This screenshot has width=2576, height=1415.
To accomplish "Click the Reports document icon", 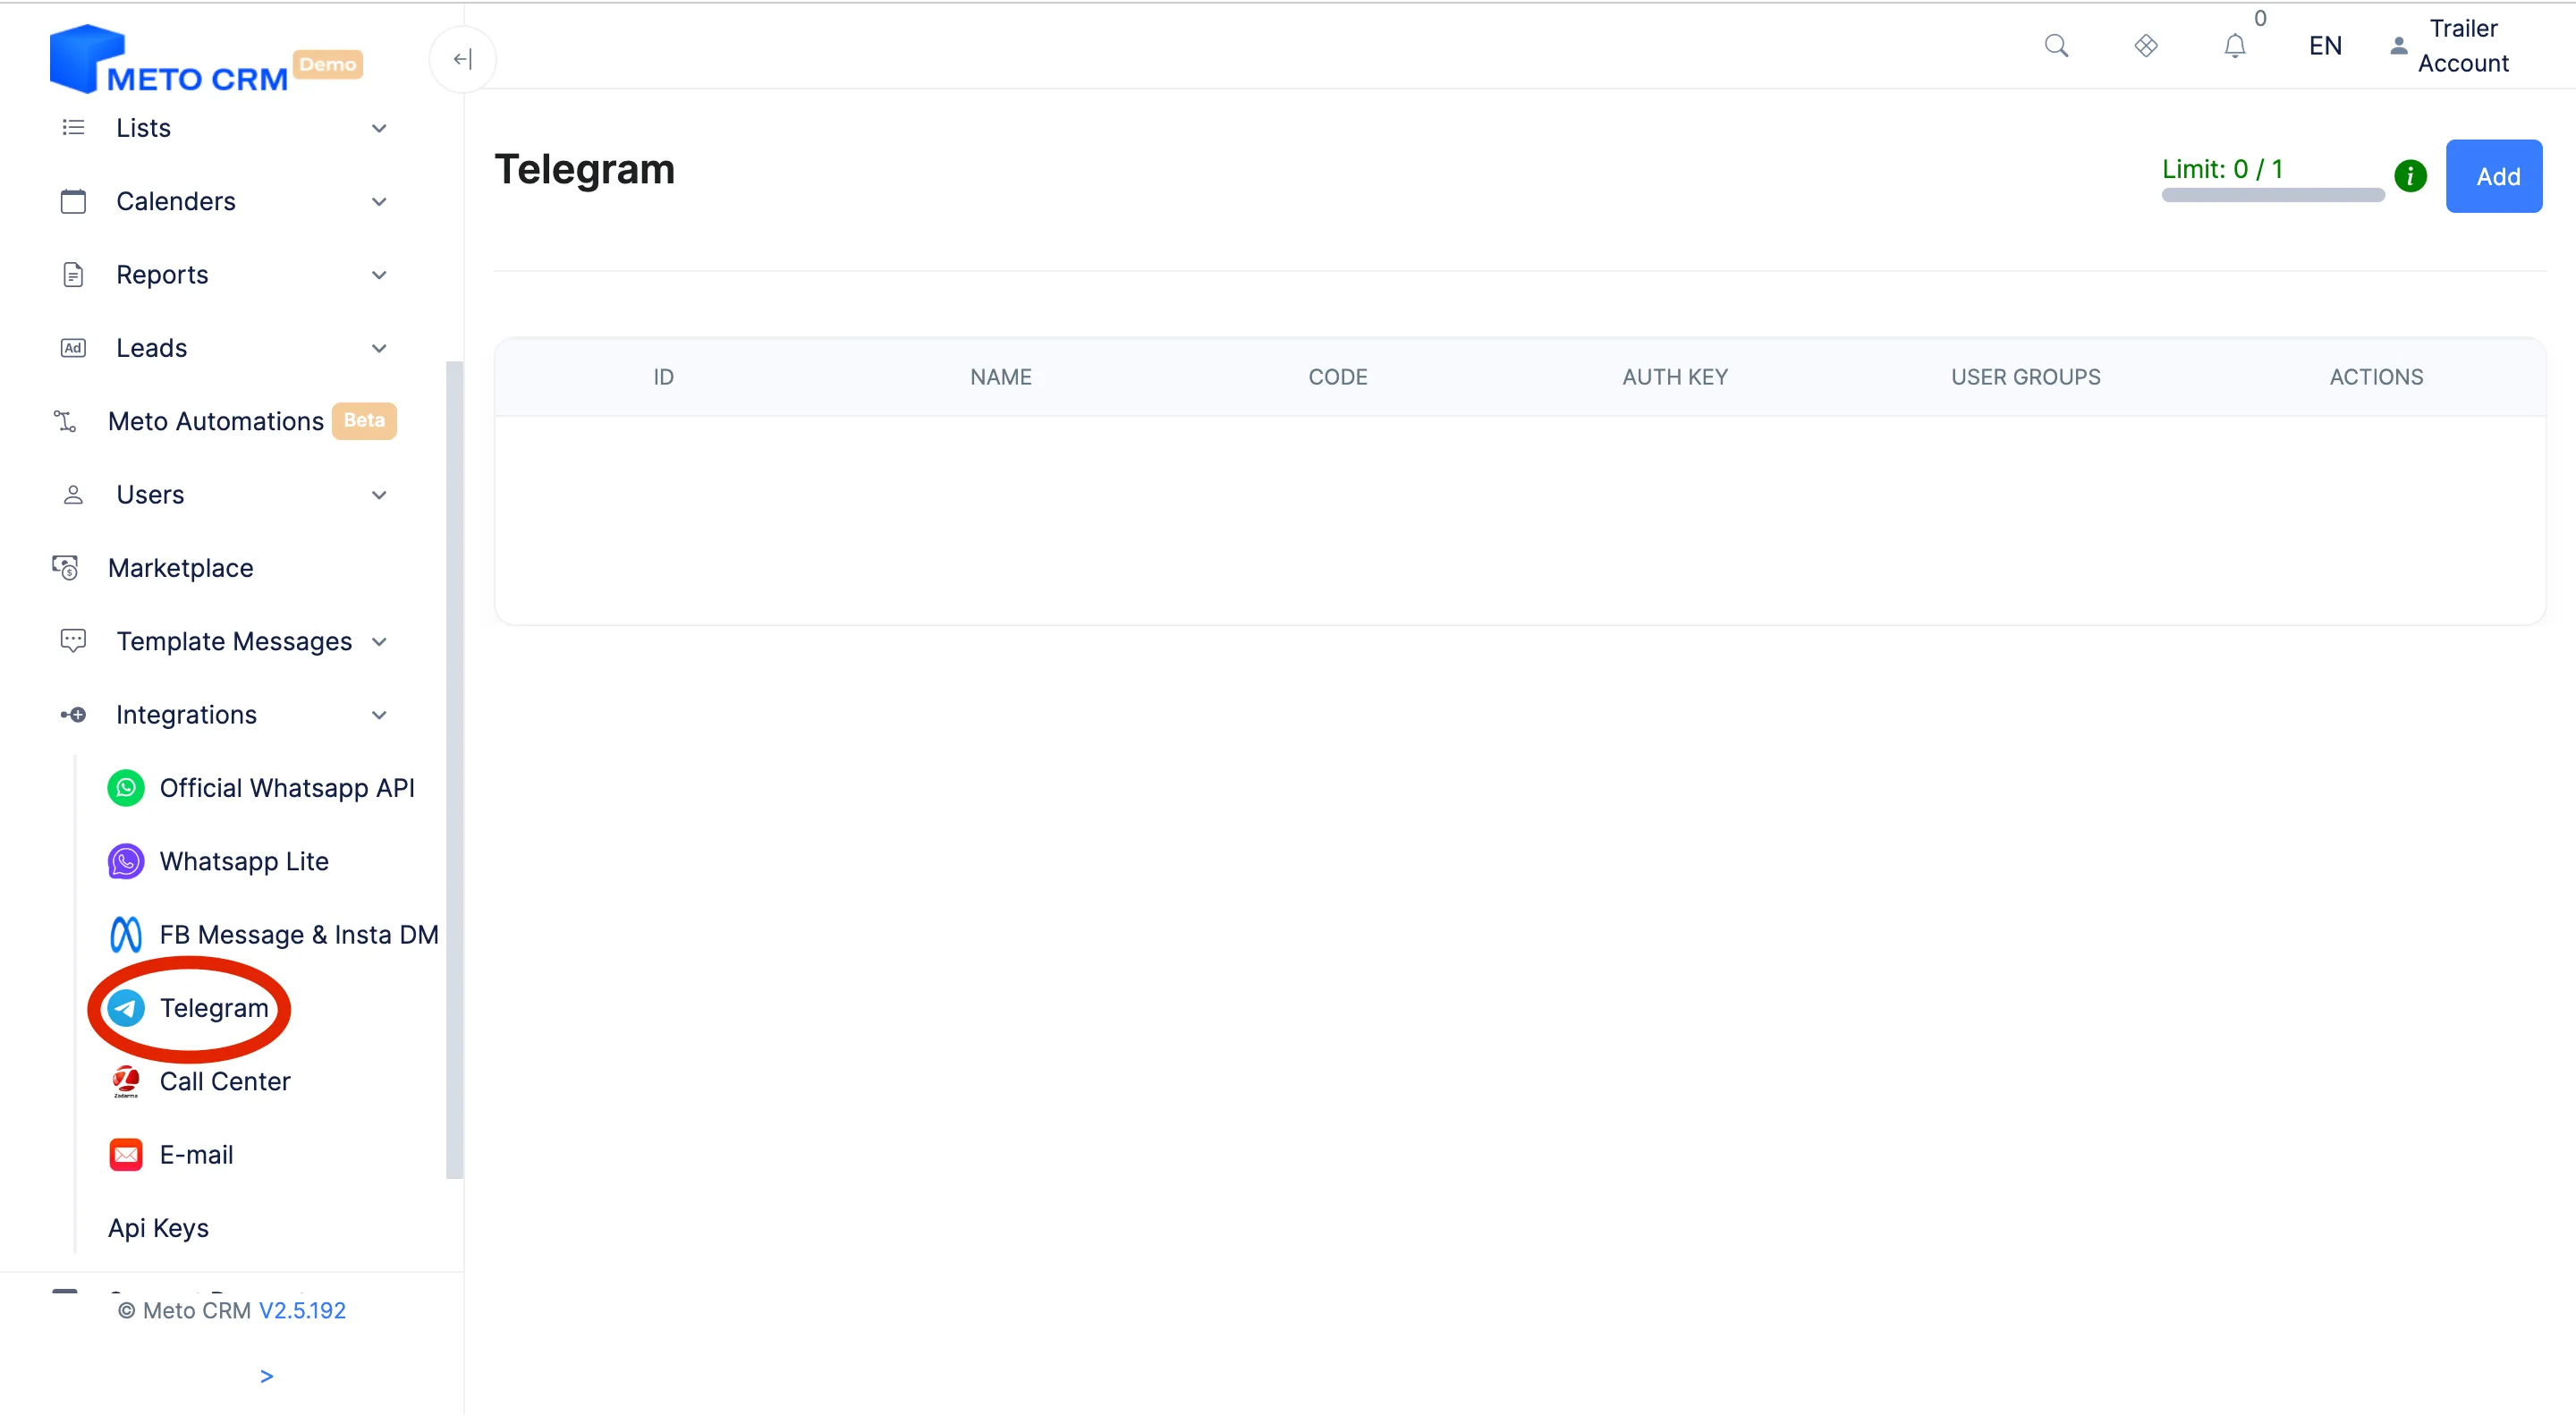I will click(x=73, y=274).
